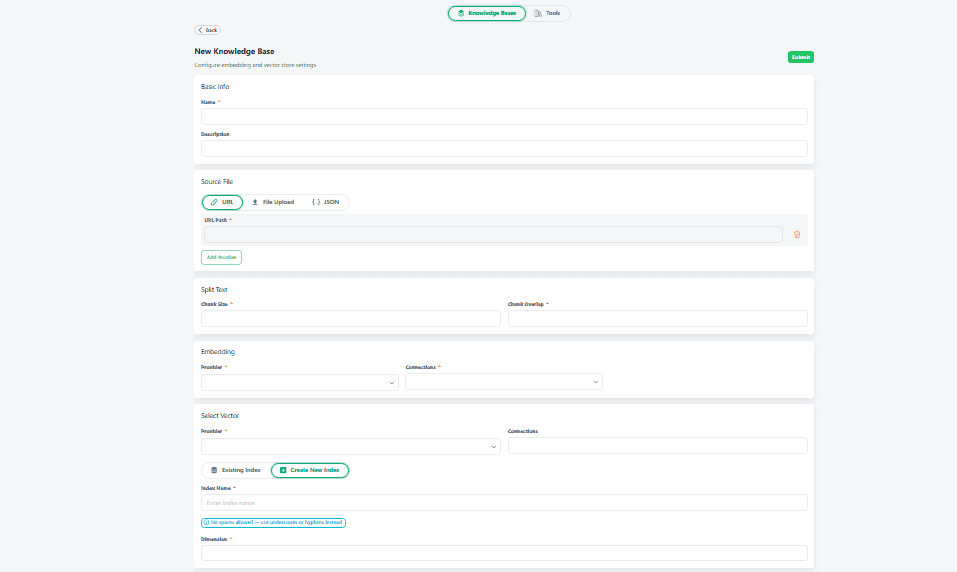The width and height of the screenshot is (957, 572).
Task: Focus the Chunk Overlap field
Action: (x=658, y=319)
